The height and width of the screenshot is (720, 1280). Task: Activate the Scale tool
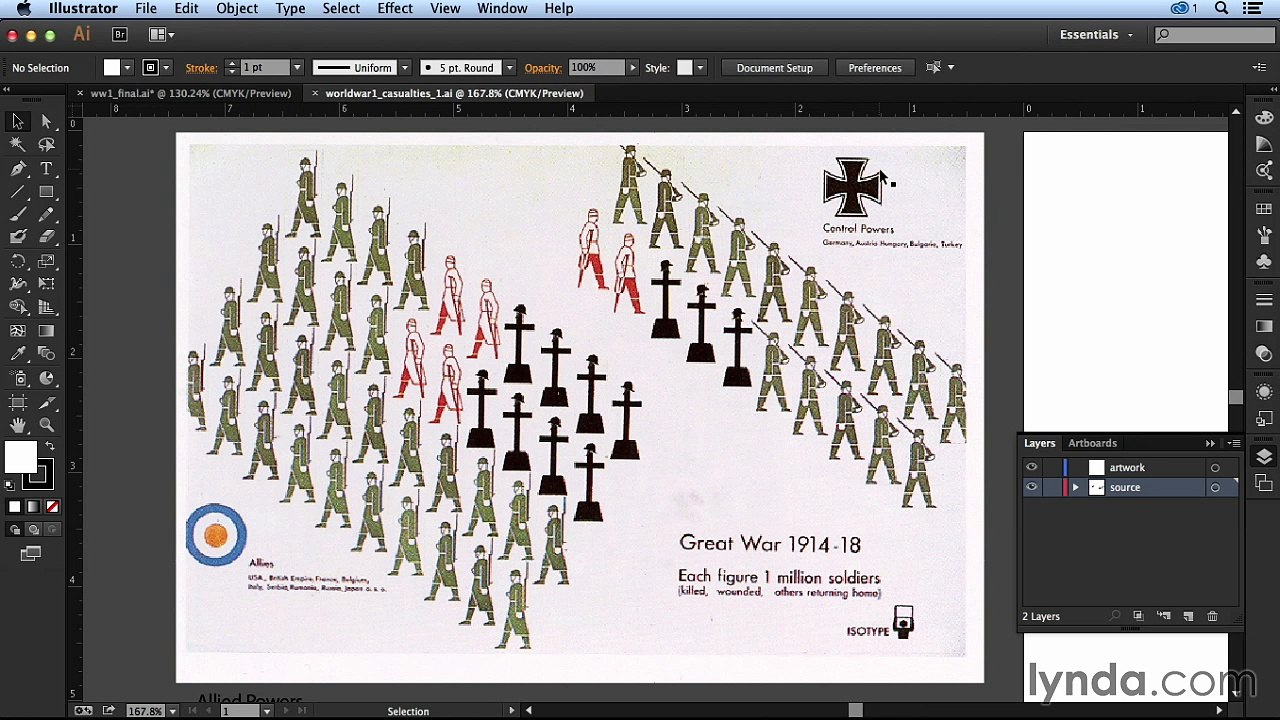pos(46,262)
